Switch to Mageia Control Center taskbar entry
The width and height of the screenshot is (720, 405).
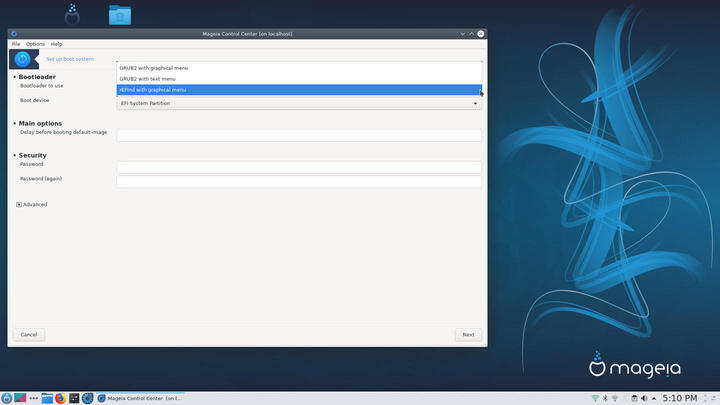coord(140,398)
